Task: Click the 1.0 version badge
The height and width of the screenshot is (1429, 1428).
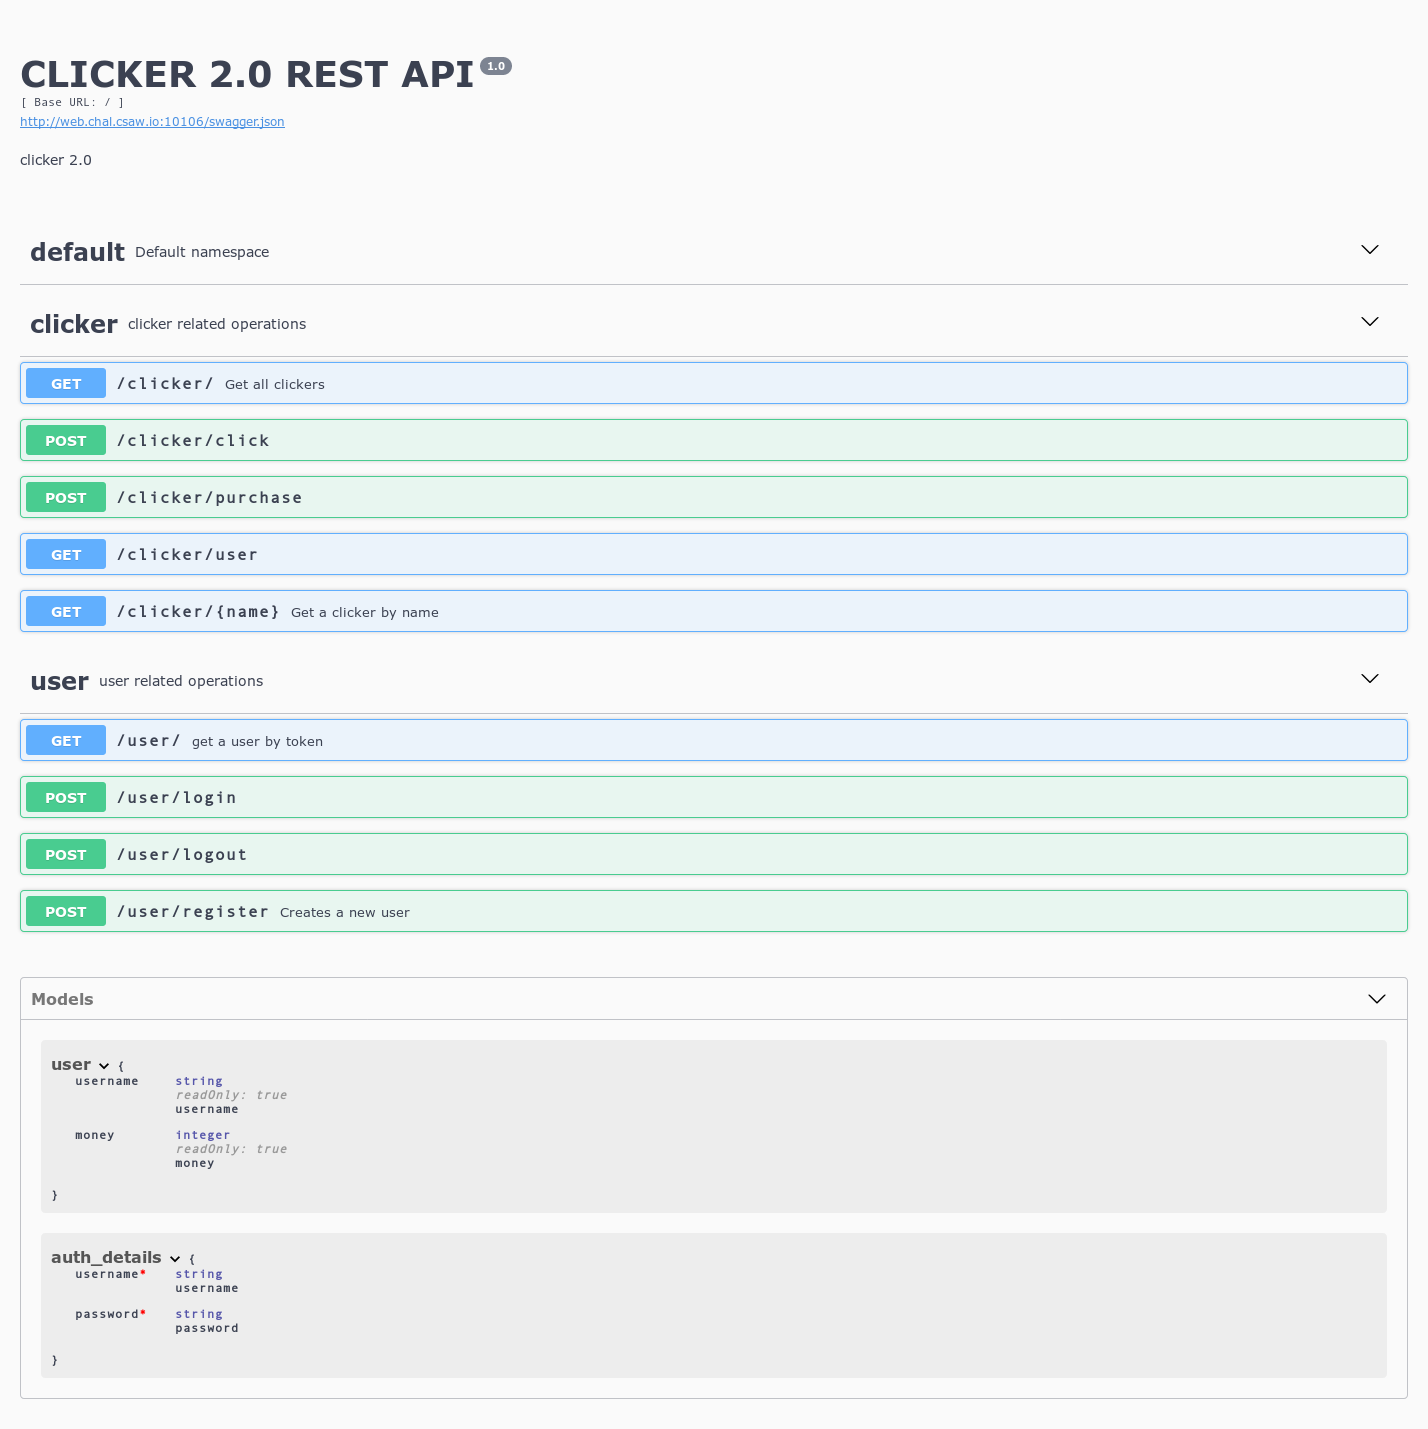Action: [x=496, y=65]
